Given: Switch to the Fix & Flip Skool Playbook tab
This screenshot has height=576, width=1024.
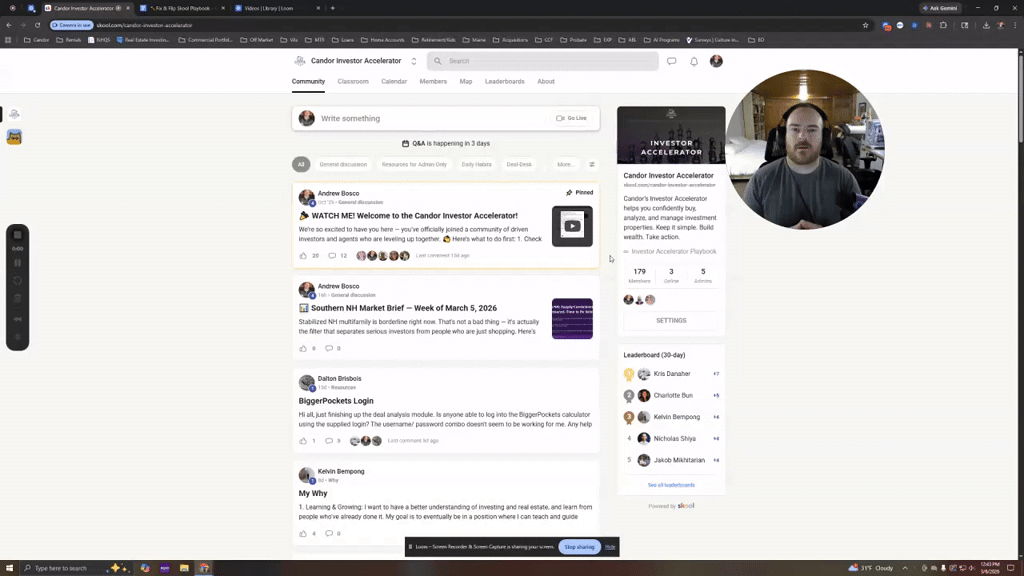Looking at the screenshot, I should 180,8.
